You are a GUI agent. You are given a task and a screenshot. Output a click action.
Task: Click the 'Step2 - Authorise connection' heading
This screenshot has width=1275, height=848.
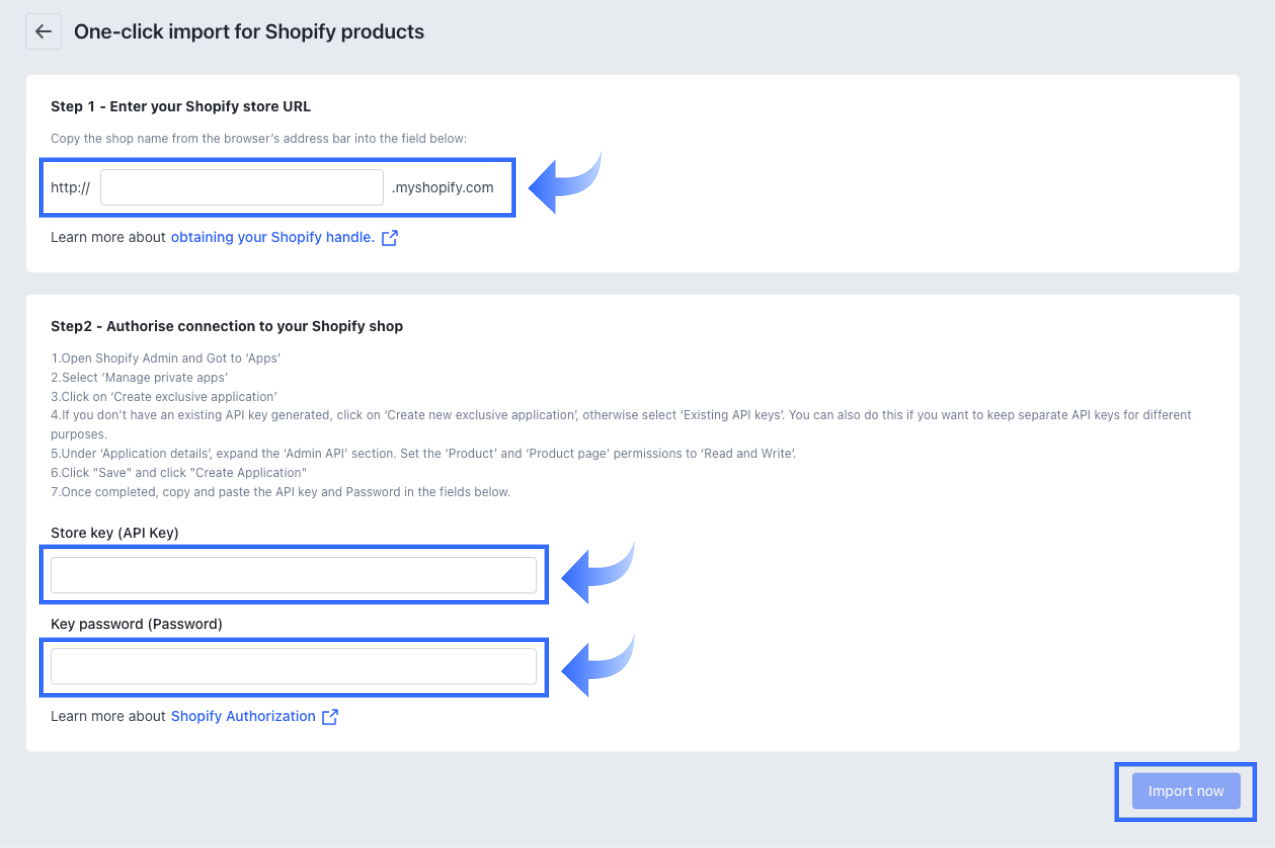point(227,326)
